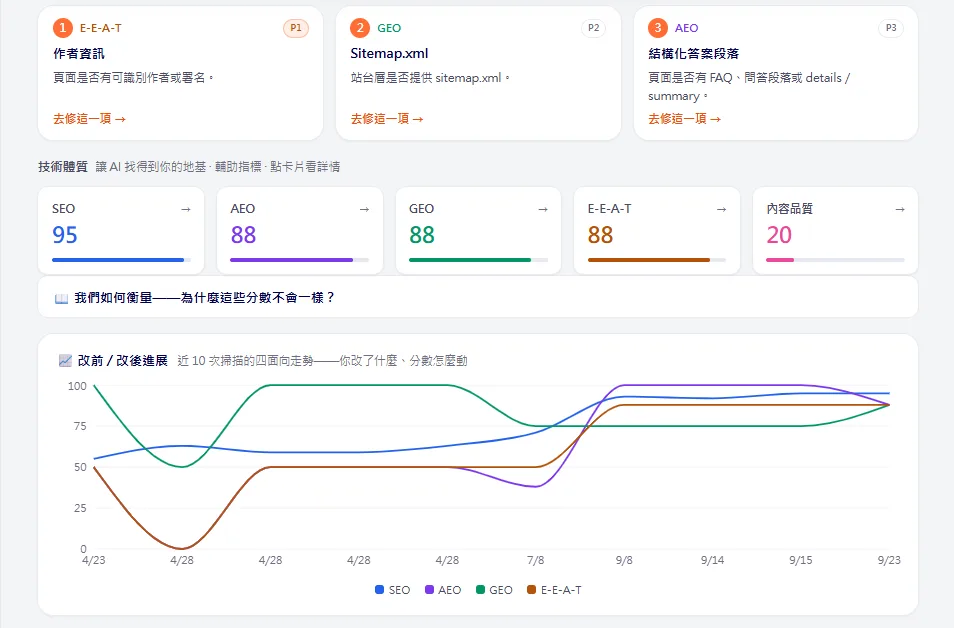
Task: Click the orange number 3 badge for AEO
Action: tap(658, 28)
